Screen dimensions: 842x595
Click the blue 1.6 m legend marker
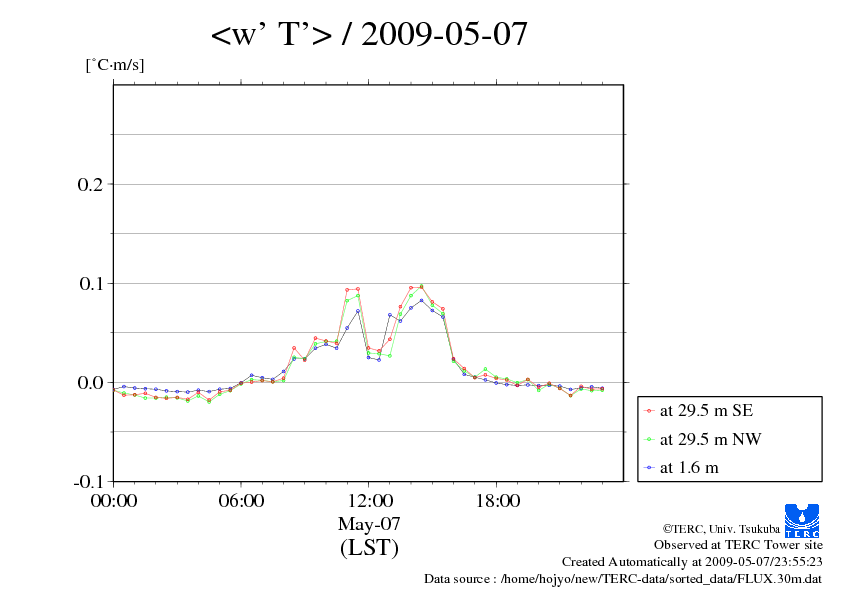pos(649,468)
